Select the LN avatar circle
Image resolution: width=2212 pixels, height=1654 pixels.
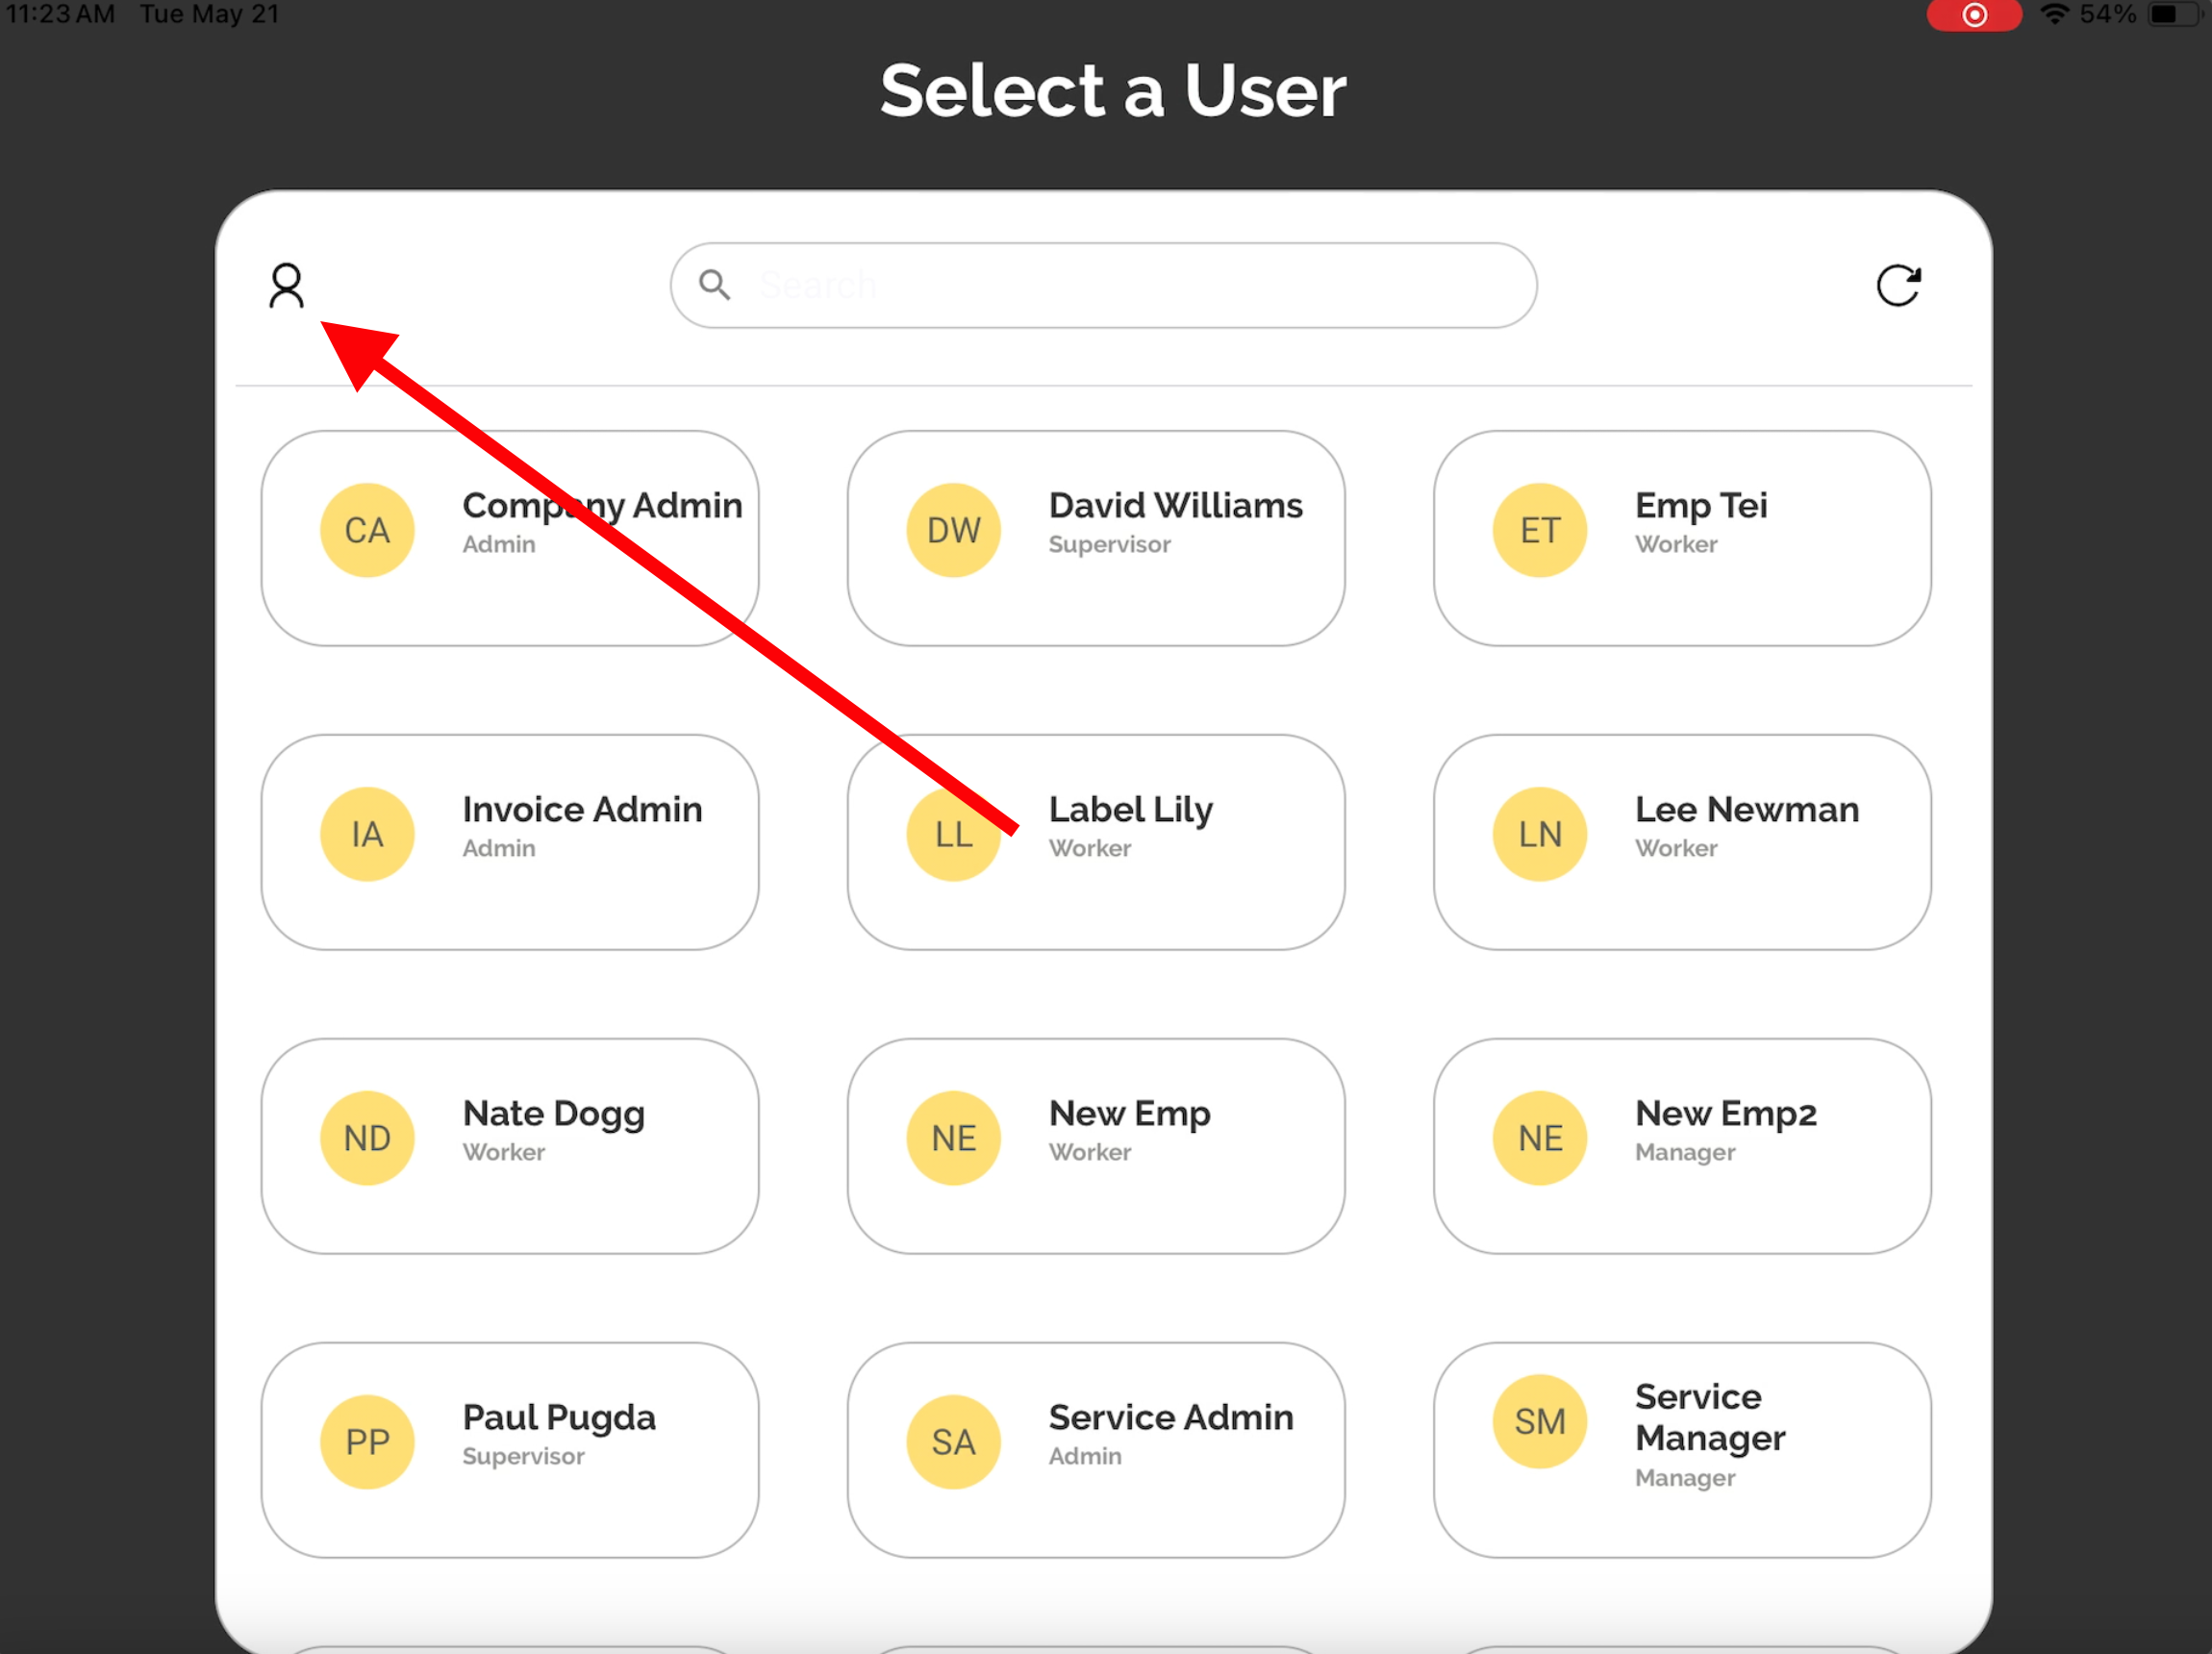pos(1540,834)
